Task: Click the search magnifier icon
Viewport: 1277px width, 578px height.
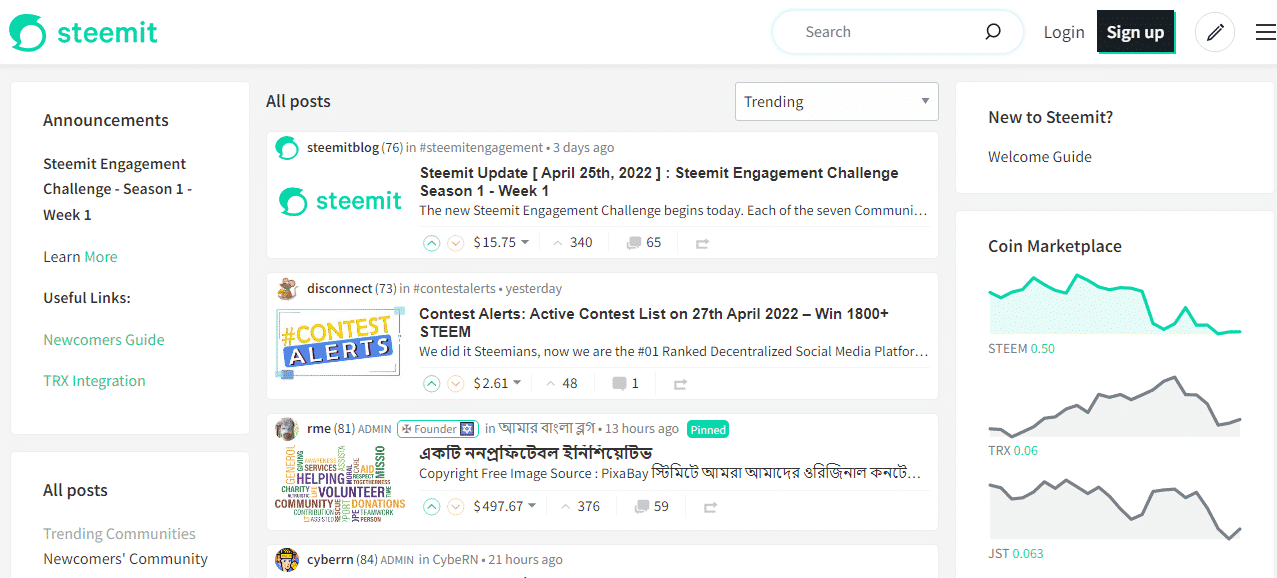Action: coord(993,32)
